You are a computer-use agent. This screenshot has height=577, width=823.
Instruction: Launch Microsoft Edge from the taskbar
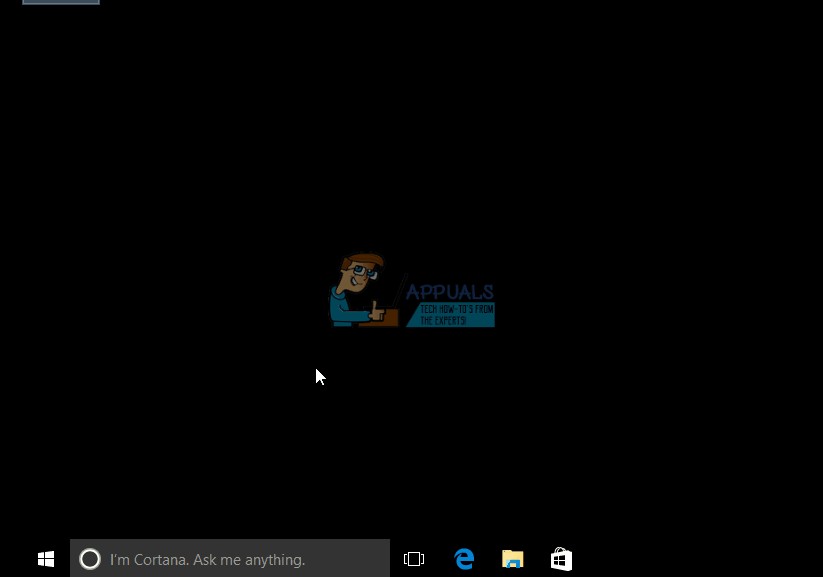pyautogui.click(x=464, y=559)
